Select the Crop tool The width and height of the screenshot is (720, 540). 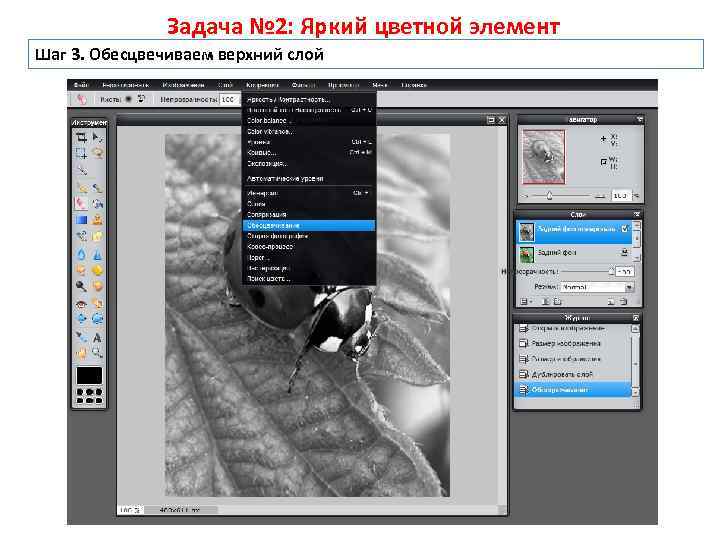click(x=81, y=137)
